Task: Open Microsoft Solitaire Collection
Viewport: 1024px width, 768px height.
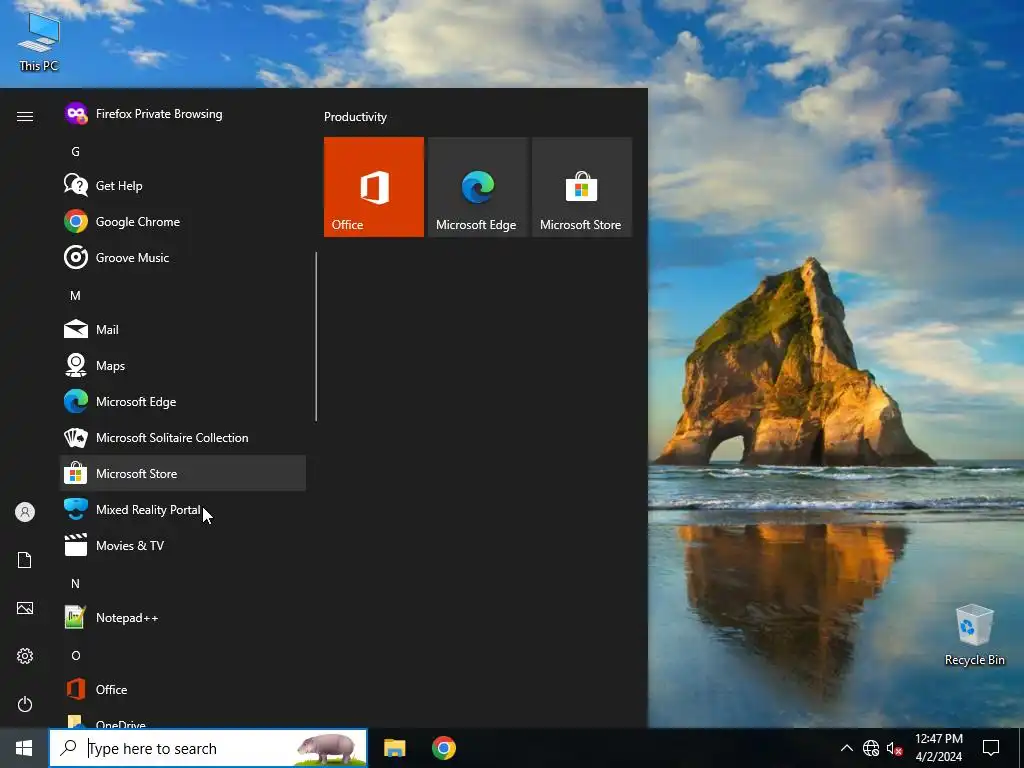Action: click(x=183, y=437)
